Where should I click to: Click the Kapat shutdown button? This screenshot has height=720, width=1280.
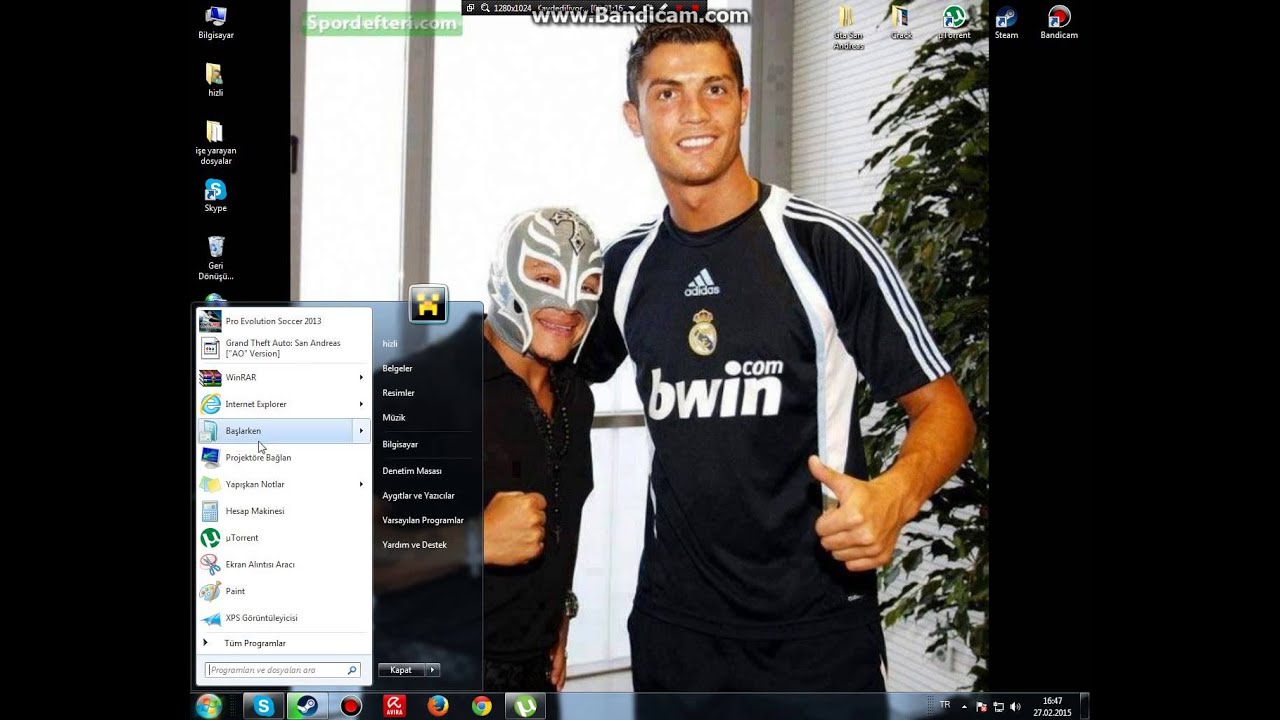click(x=402, y=670)
